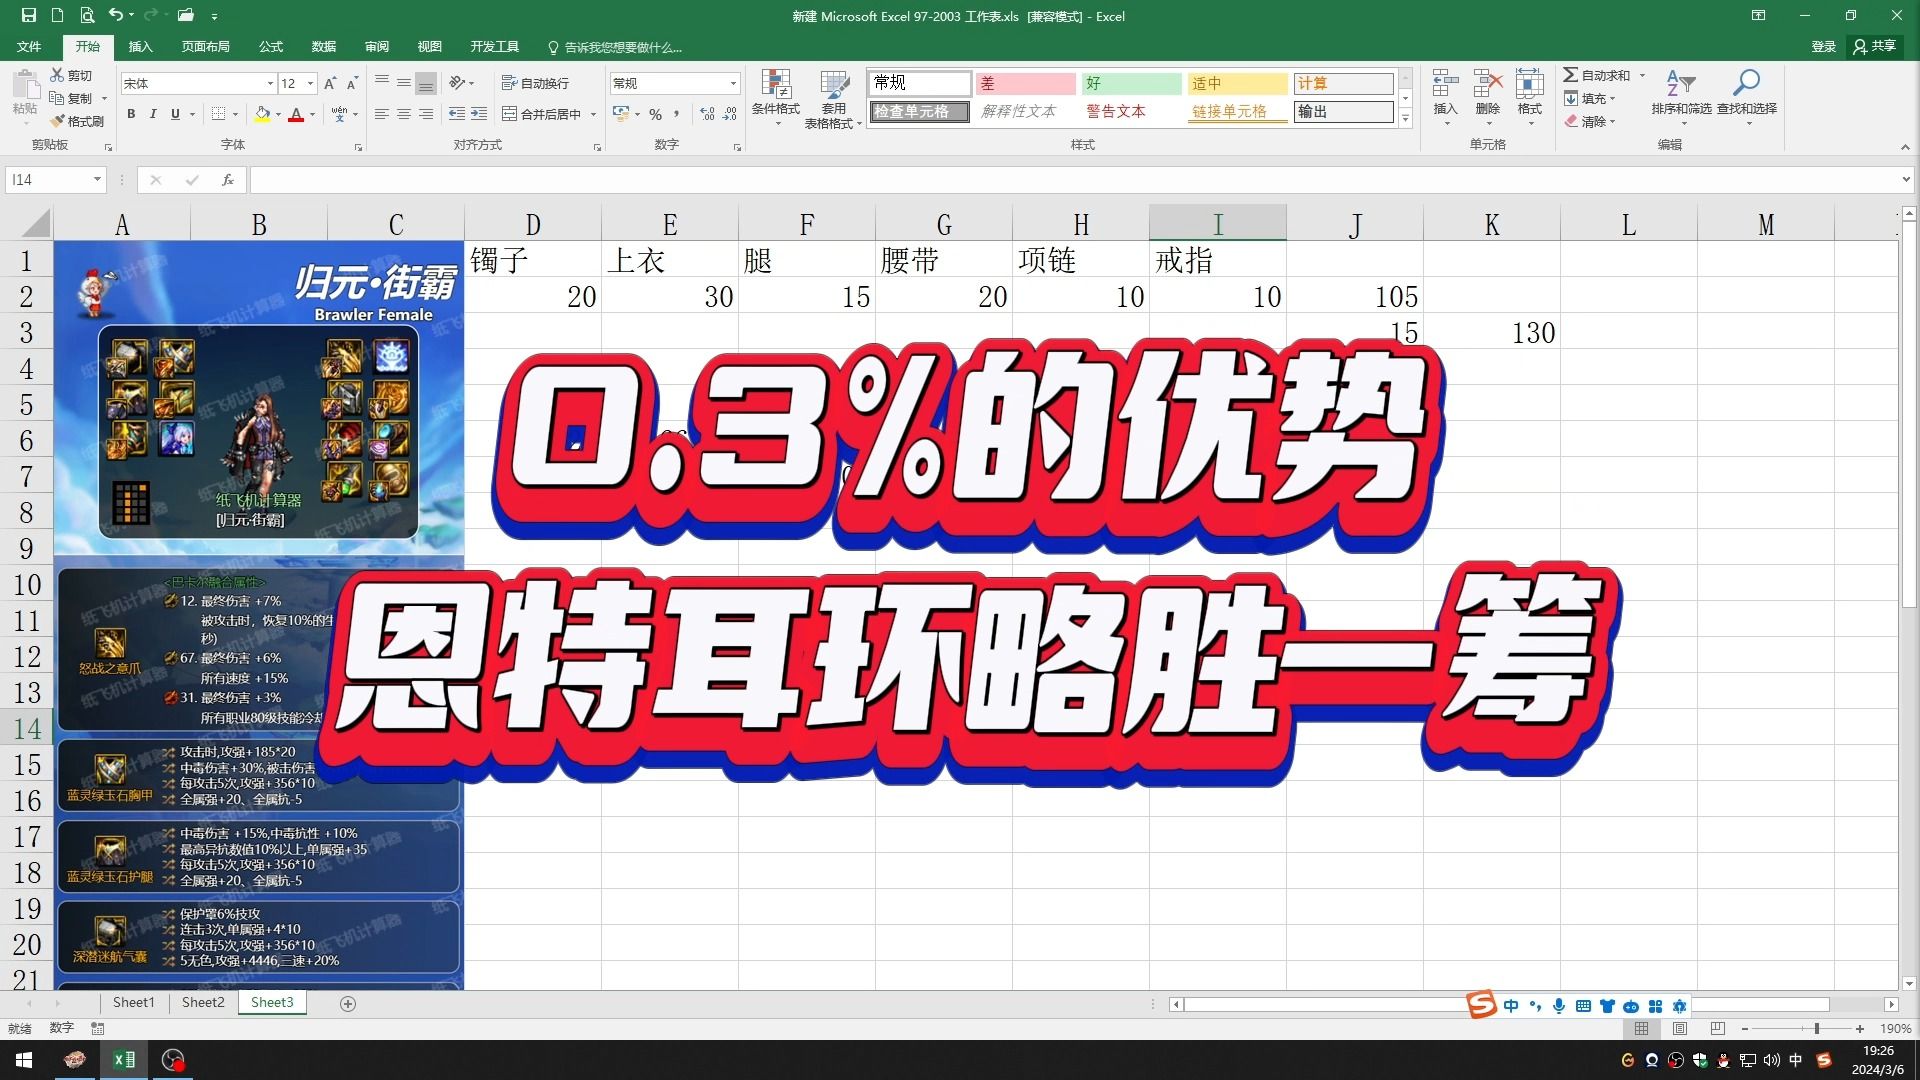
Task: Click the Sign in (登录) link
Action: [x=1823, y=46]
